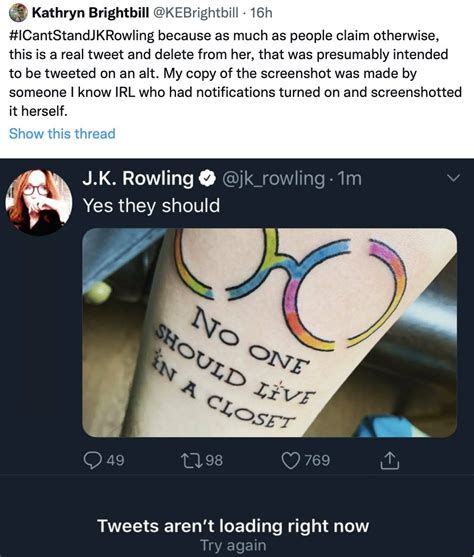Click the Show this thread link
Screen dimensions: 474x557
[62, 134]
